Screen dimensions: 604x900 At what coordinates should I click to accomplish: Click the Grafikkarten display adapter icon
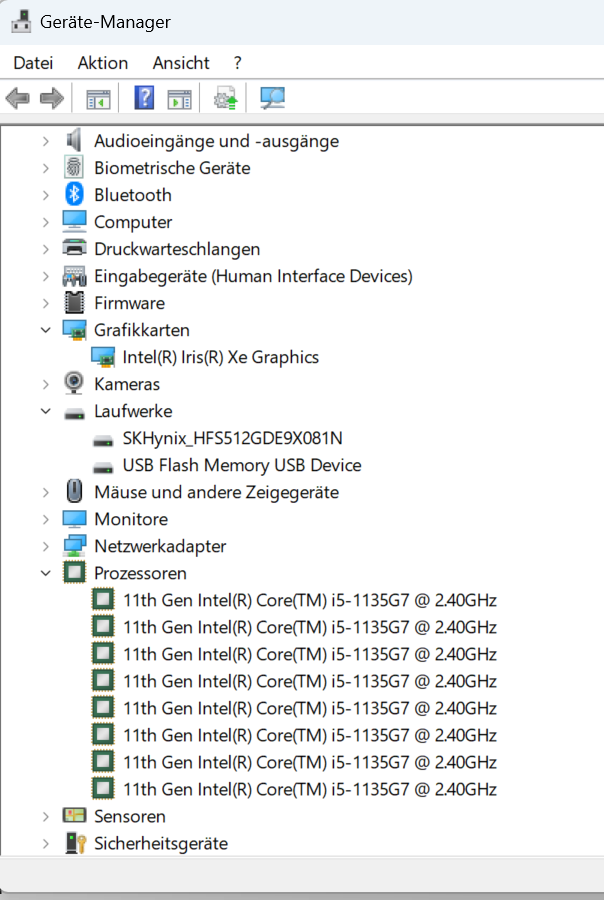pos(74,330)
